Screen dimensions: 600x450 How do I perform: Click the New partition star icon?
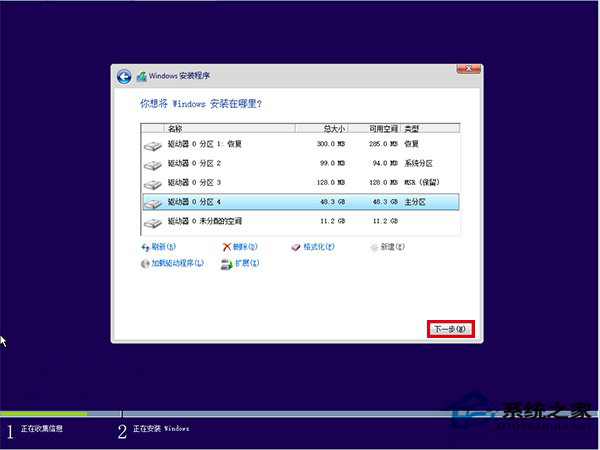tap(374, 248)
